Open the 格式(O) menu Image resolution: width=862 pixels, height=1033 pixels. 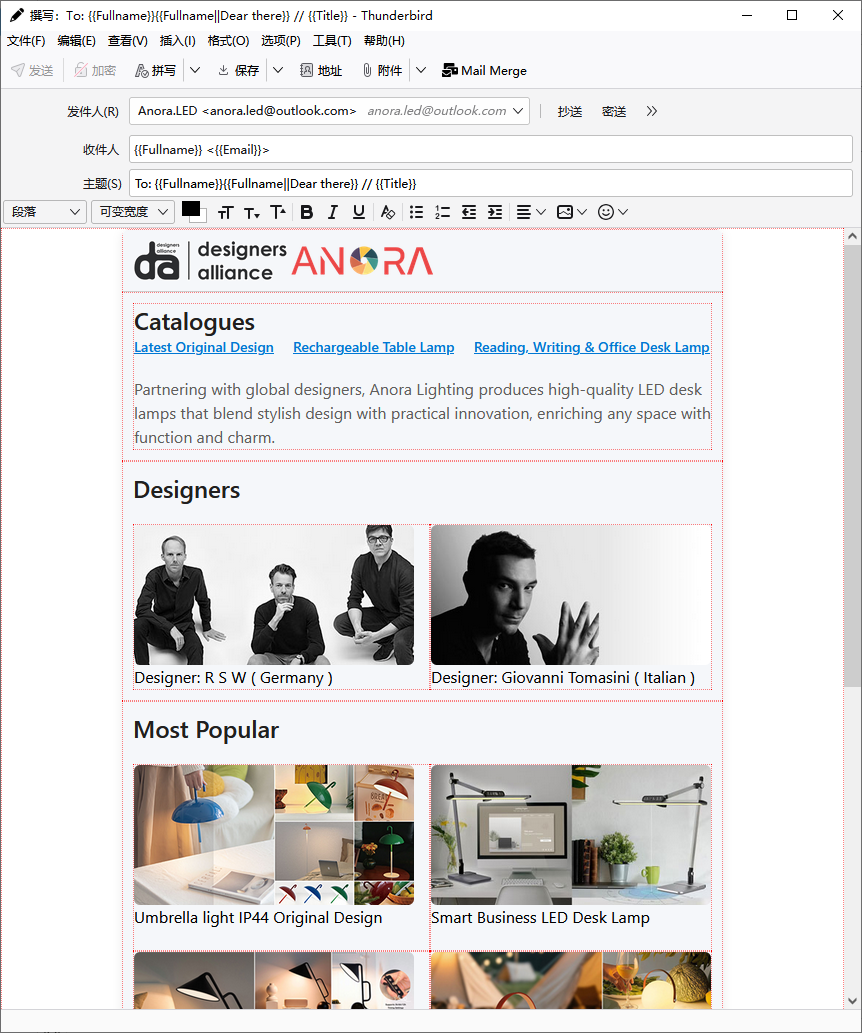click(x=229, y=41)
